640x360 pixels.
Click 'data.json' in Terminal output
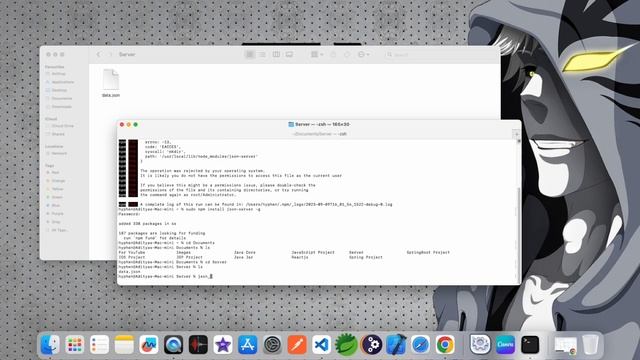(129, 271)
